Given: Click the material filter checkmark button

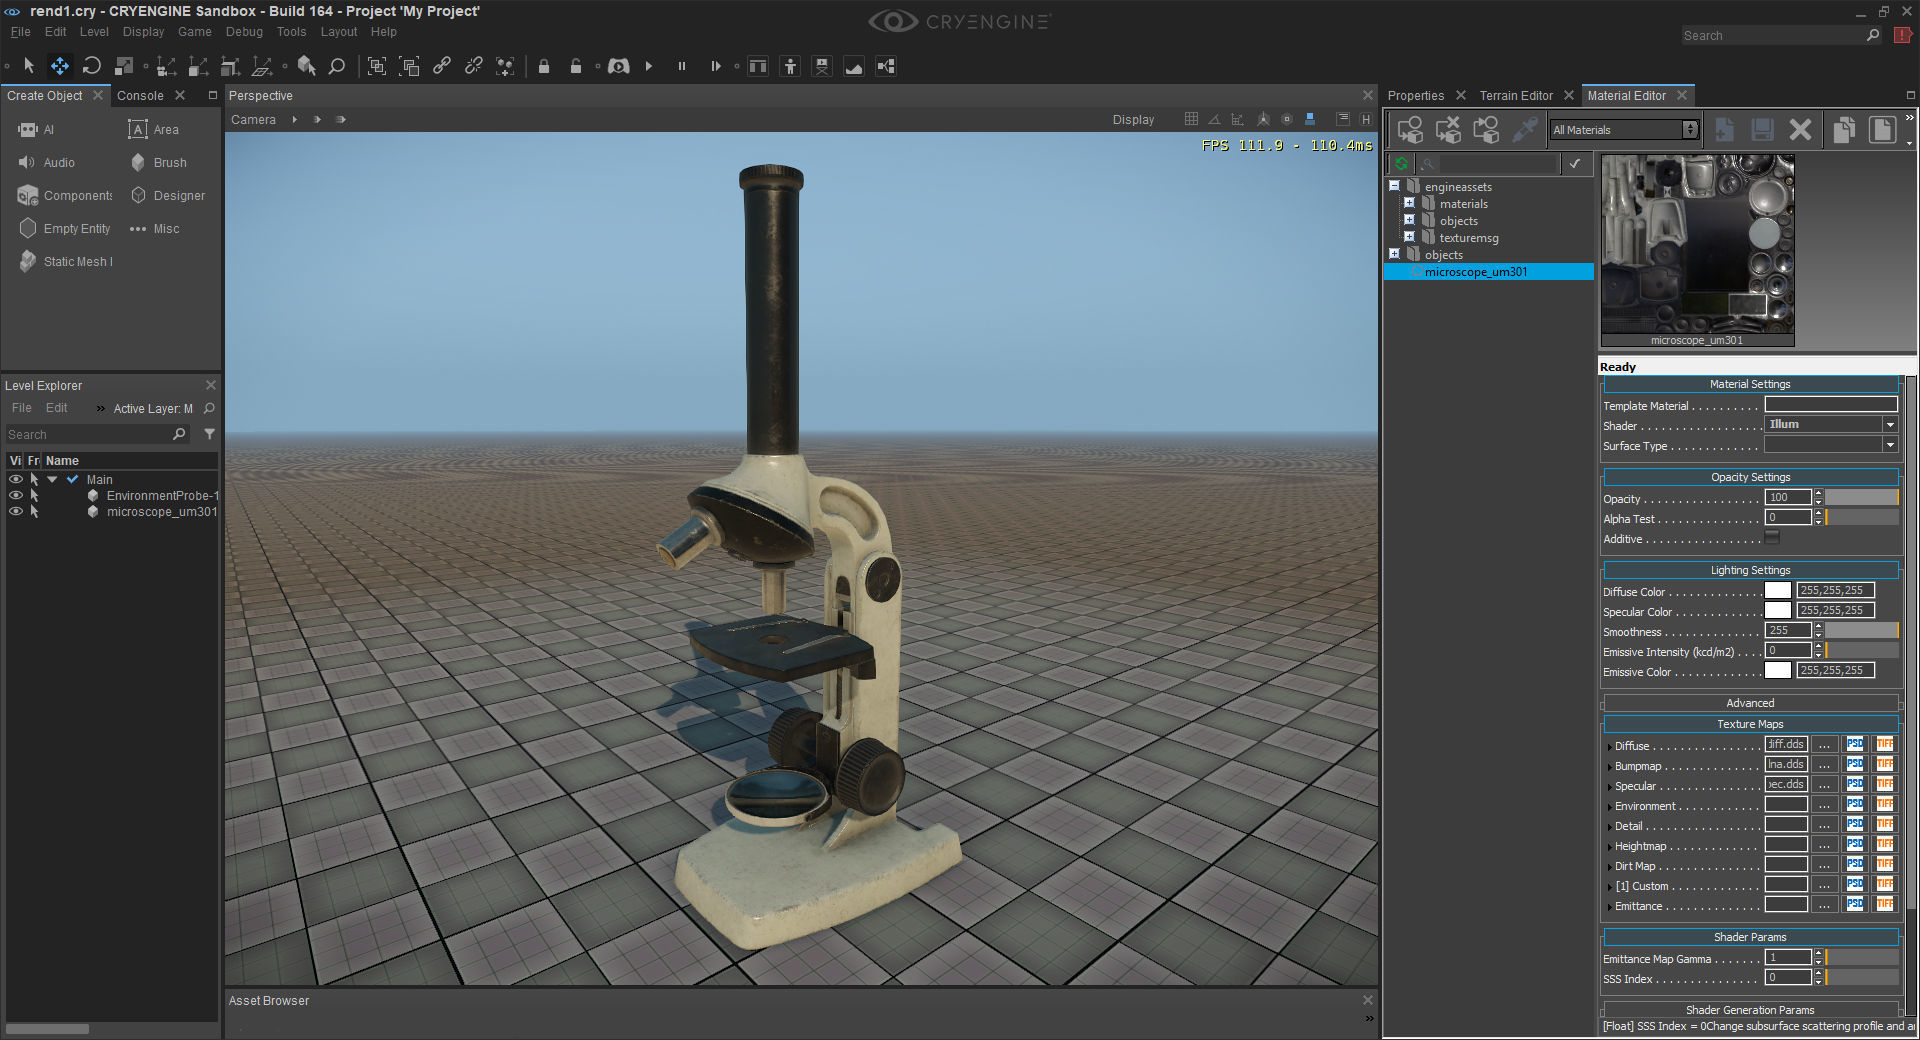Looking at the screenshot, I should click(1575, 163).
